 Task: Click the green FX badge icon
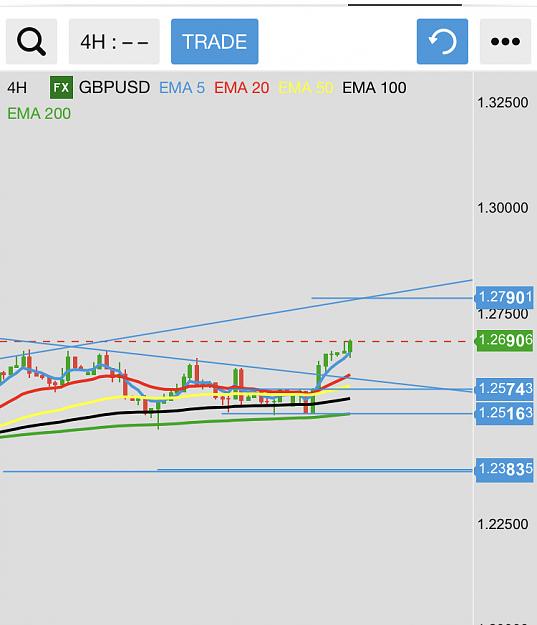click(61, 87)
